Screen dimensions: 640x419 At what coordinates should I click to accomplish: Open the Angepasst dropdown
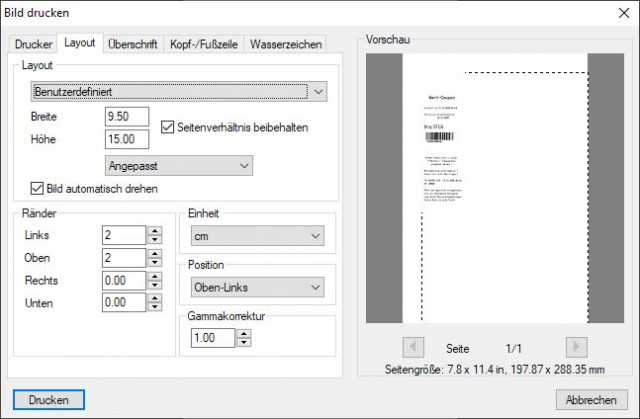pyautogui.click(x=179, y=166)
